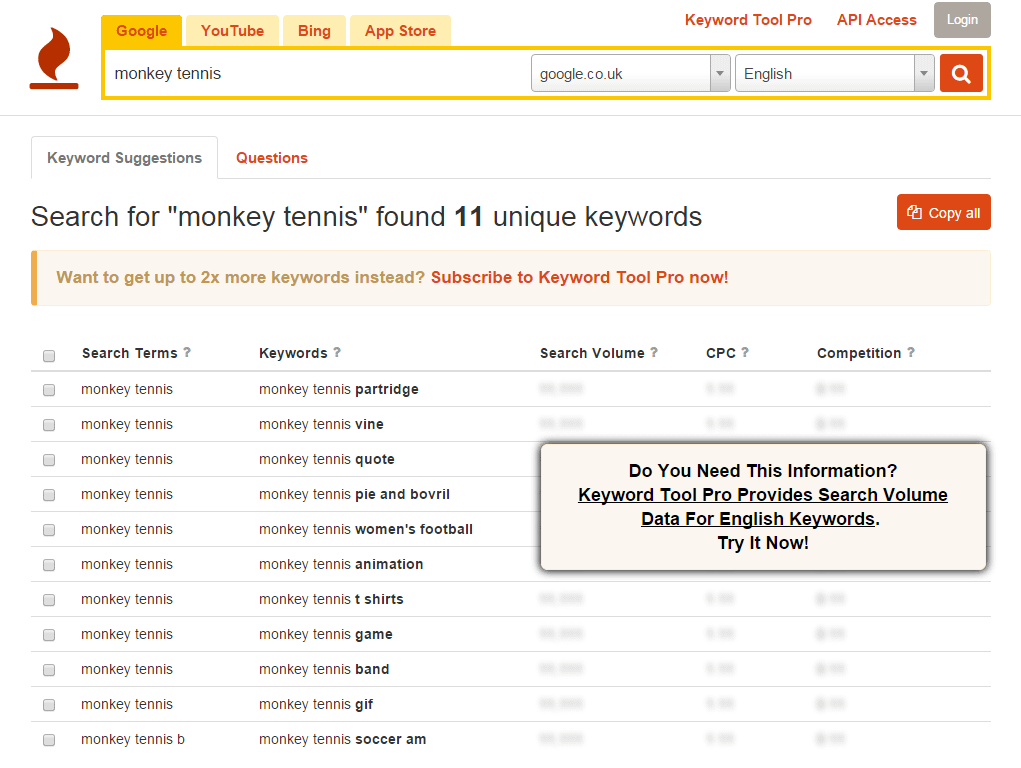The height and width of the screenshot is (768, 1021).
Task: Click help icon next to Competition
Action: point(911,352)
